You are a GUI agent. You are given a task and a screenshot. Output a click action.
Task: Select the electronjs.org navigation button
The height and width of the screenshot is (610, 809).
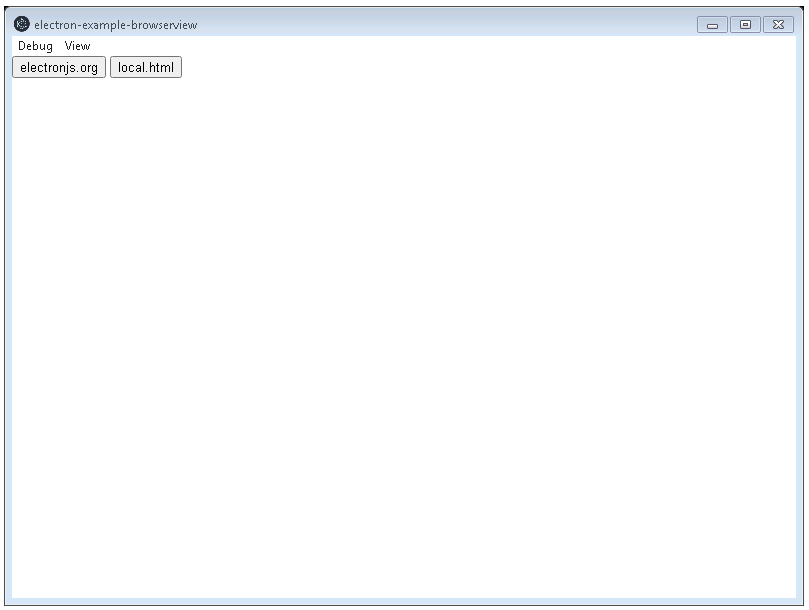58,67
